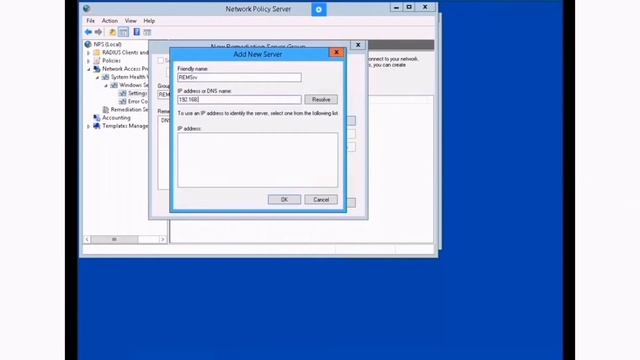Click inside the IP address list box
The height and width of the screenshot is (360, 640).
[258, 160]
